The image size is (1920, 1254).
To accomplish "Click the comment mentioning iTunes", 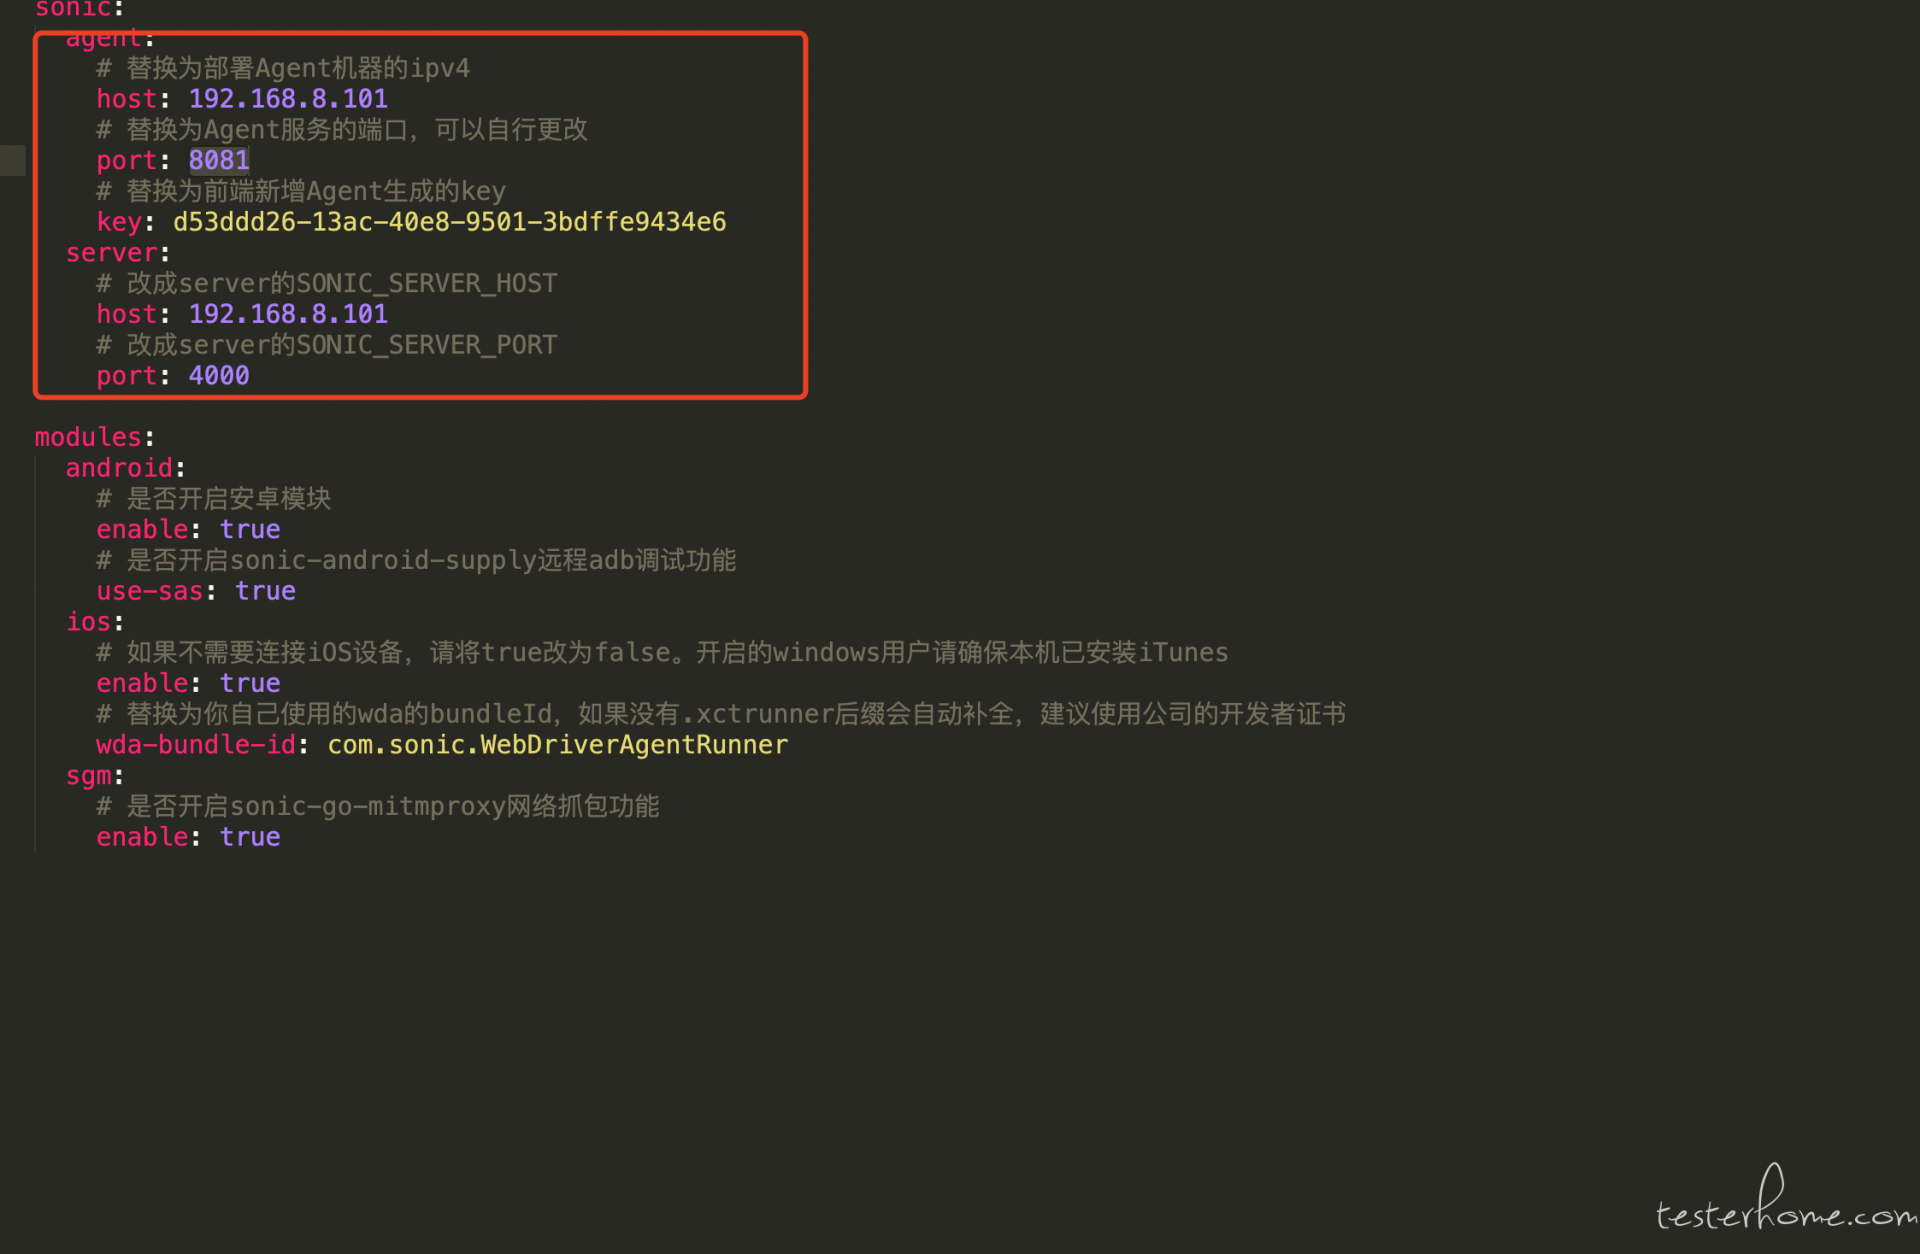I will click(x=662, y=653).
